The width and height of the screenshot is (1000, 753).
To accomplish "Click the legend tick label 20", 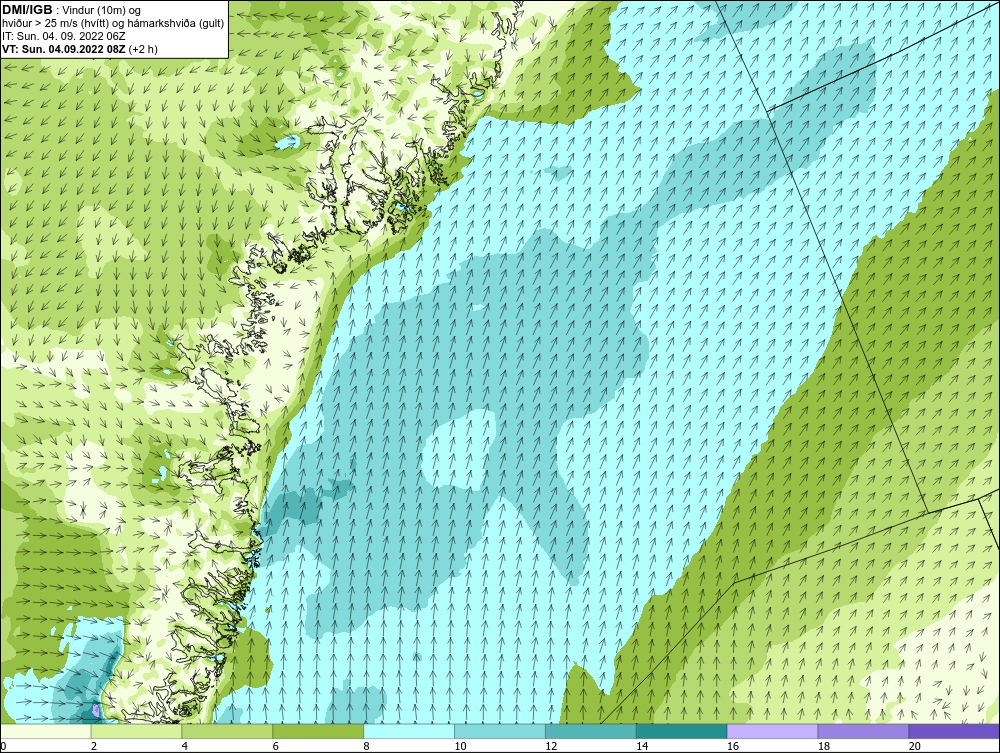I will pos(915,746).
